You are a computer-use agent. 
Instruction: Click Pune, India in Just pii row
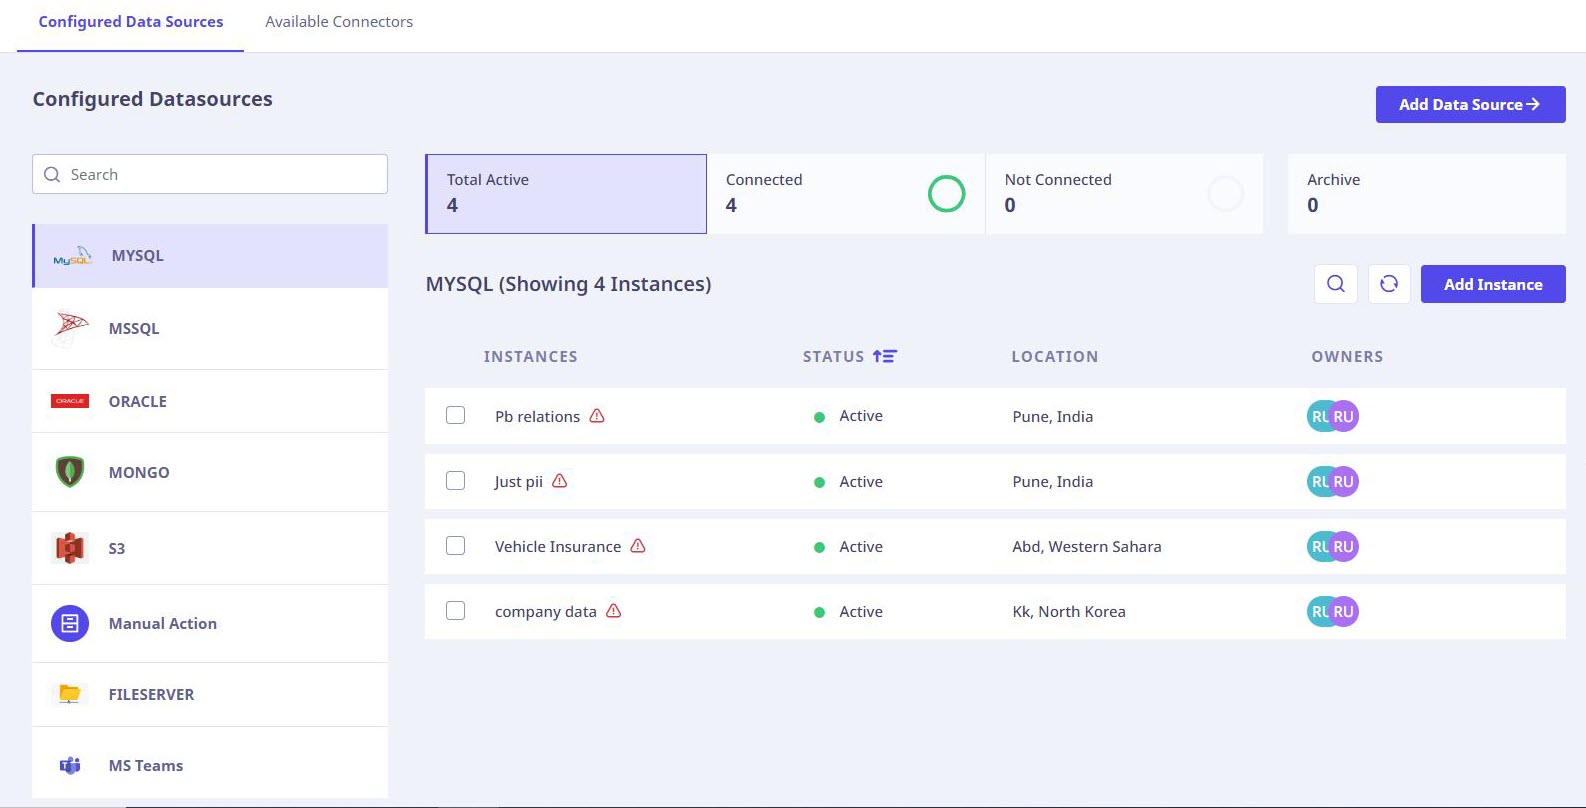(x=1052, y=482)
